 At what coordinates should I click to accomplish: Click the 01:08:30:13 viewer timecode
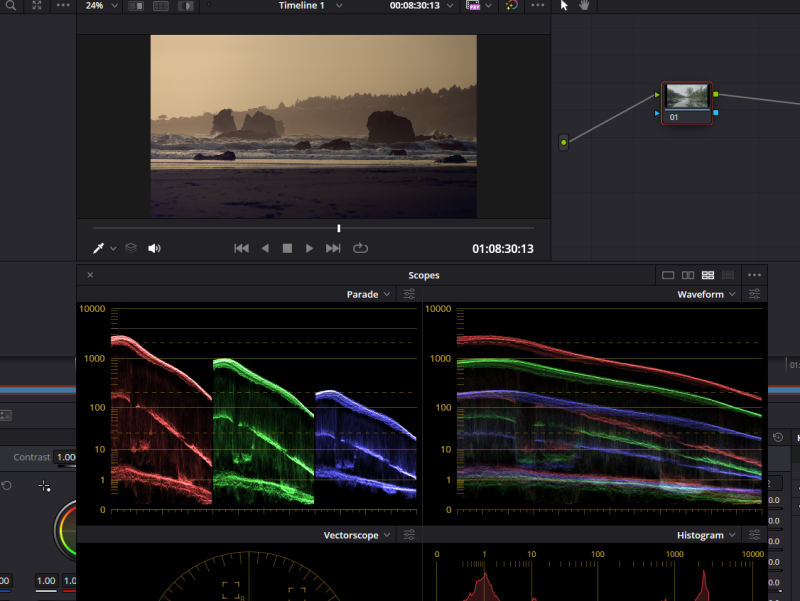click(503, 249)
